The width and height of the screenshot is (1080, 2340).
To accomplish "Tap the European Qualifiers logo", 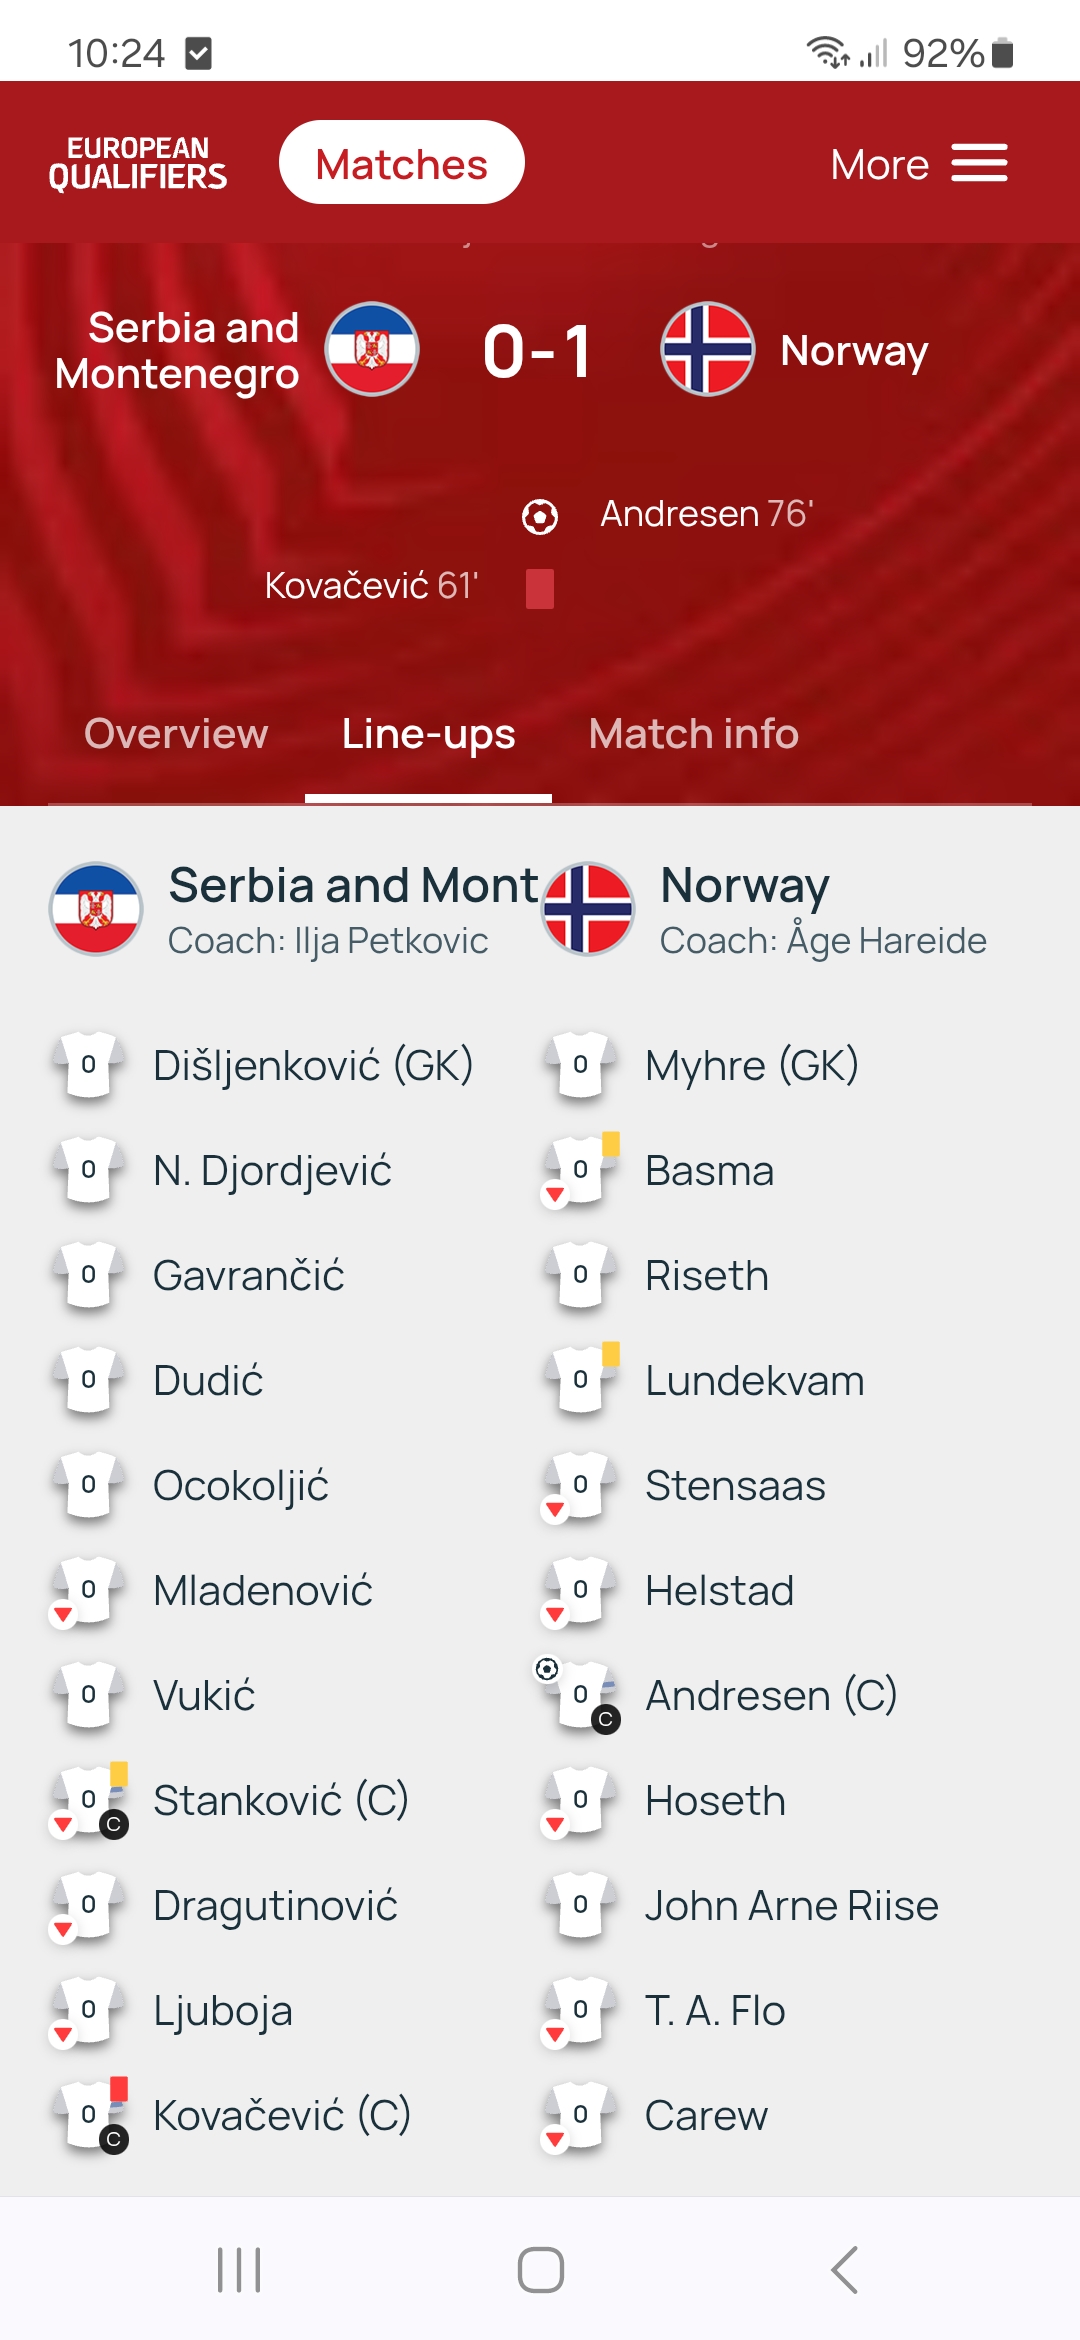I will [138, 163].
